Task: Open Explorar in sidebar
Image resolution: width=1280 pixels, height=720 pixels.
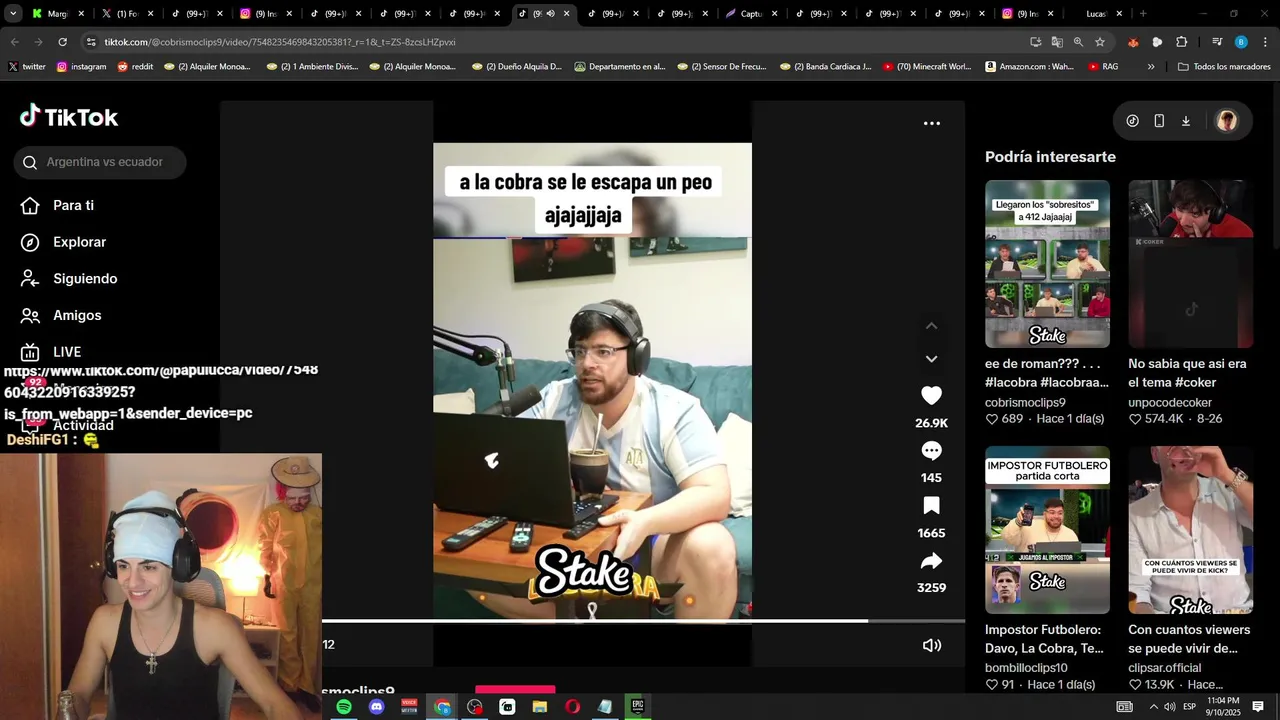Action: click(79, 242)
